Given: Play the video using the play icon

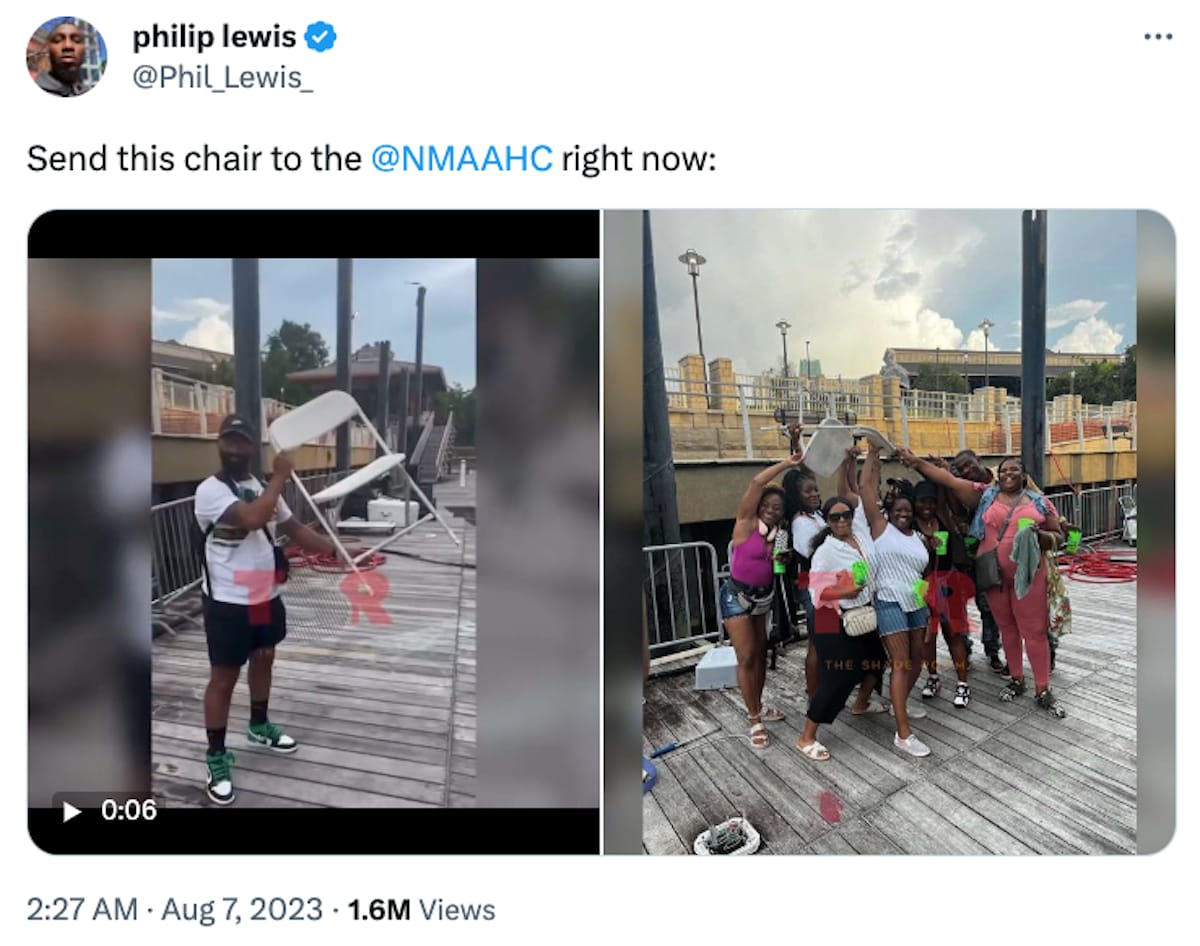Looking at the screenshot, I should (72, 810).
